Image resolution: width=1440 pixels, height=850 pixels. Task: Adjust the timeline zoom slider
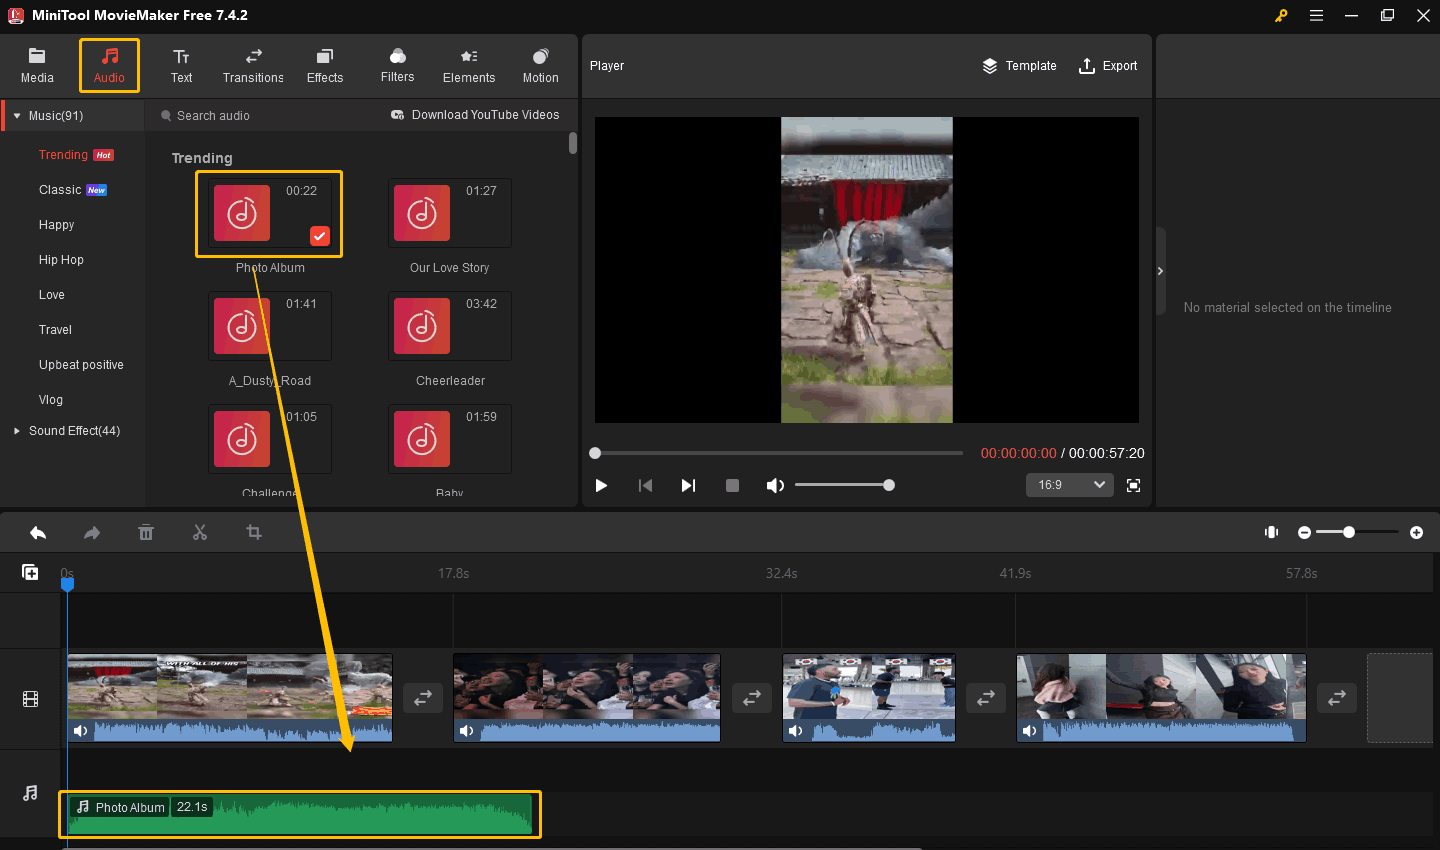1357,532
